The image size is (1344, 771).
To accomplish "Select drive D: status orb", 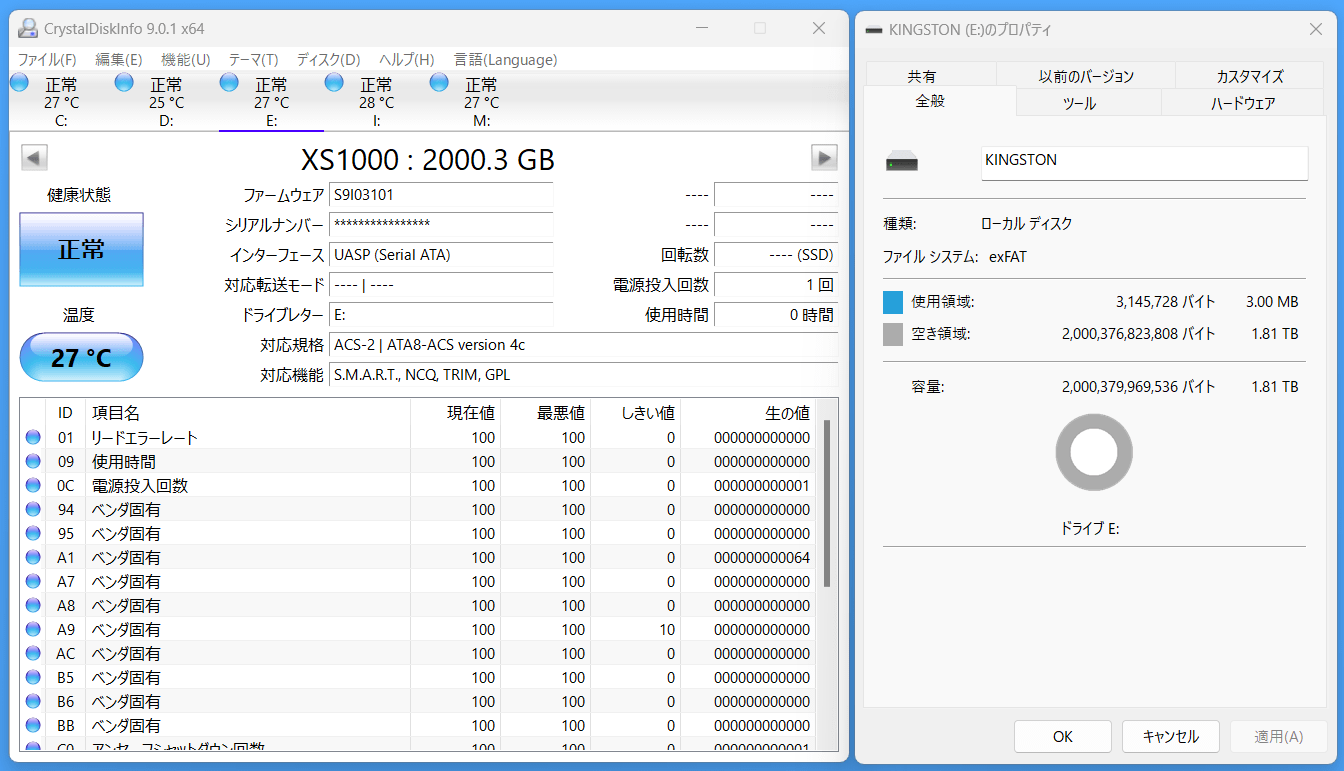I will (x=124, y=83).
